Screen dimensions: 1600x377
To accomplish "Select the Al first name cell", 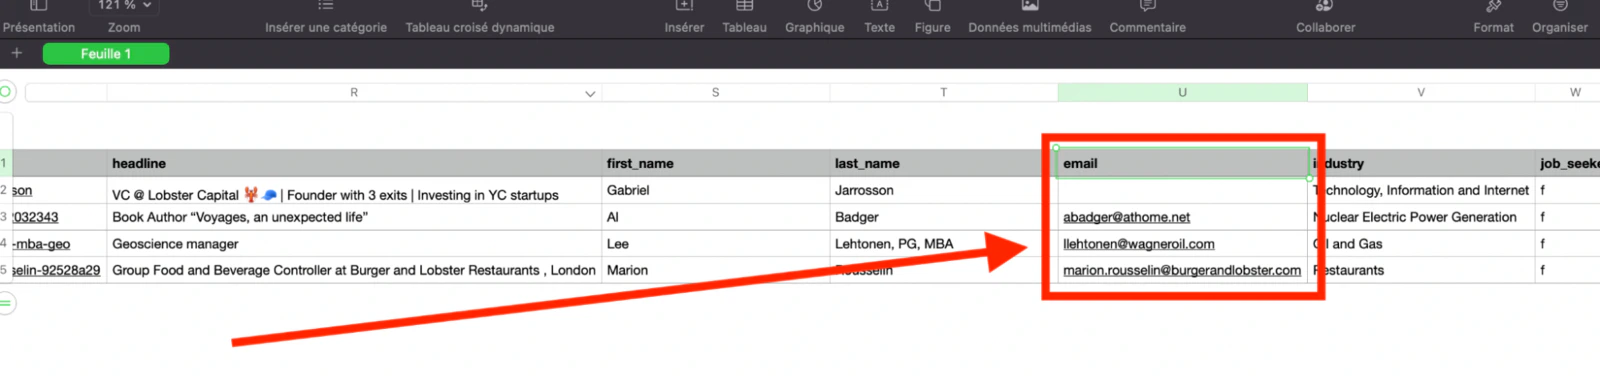I will pyautogui.click(x=716, y=217).
